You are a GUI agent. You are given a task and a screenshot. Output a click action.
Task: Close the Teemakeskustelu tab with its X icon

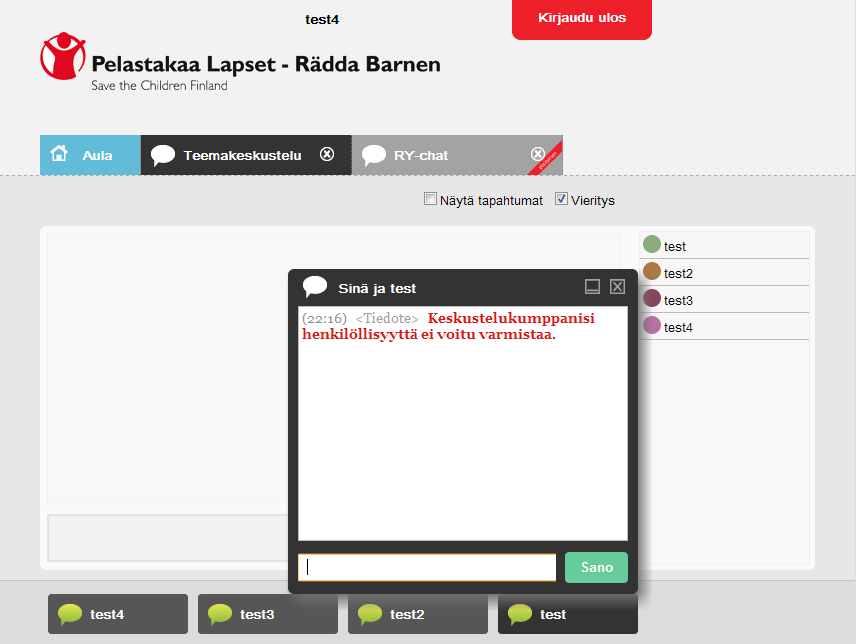coord(327,153)
